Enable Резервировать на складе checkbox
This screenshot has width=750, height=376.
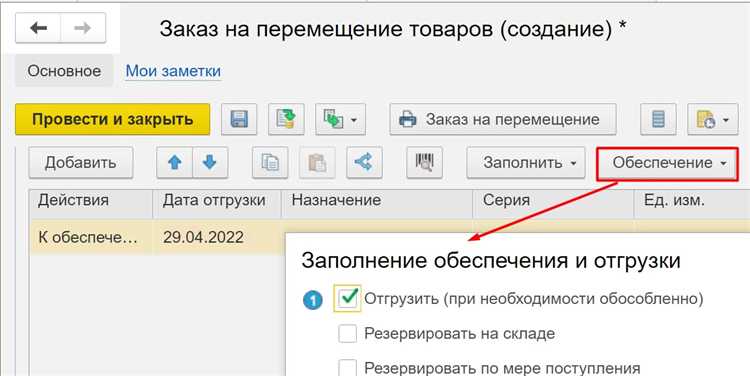347,334
